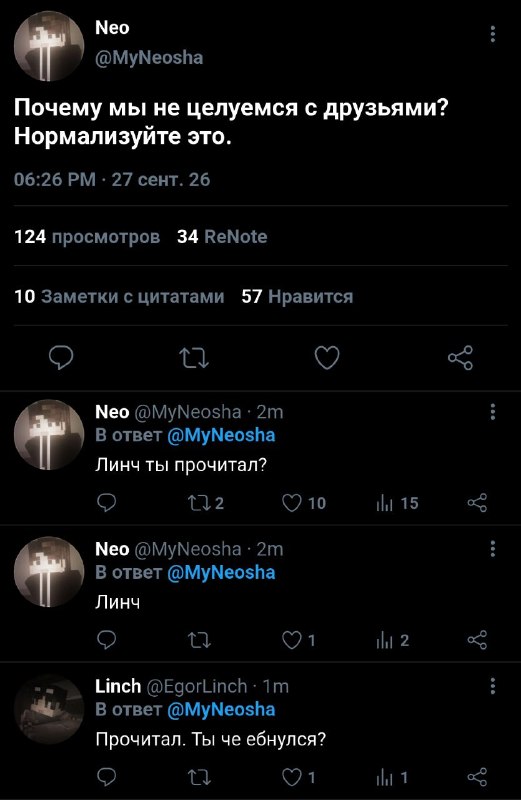View stats showing 15 on first reply
521x800 pixels.
pos(397,503)
